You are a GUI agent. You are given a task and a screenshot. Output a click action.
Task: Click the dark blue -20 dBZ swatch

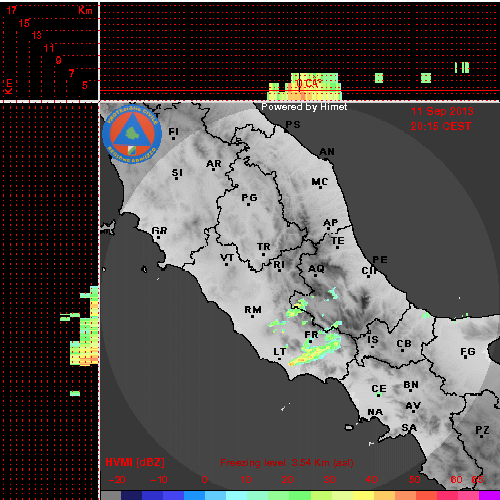tap(131, 495)
